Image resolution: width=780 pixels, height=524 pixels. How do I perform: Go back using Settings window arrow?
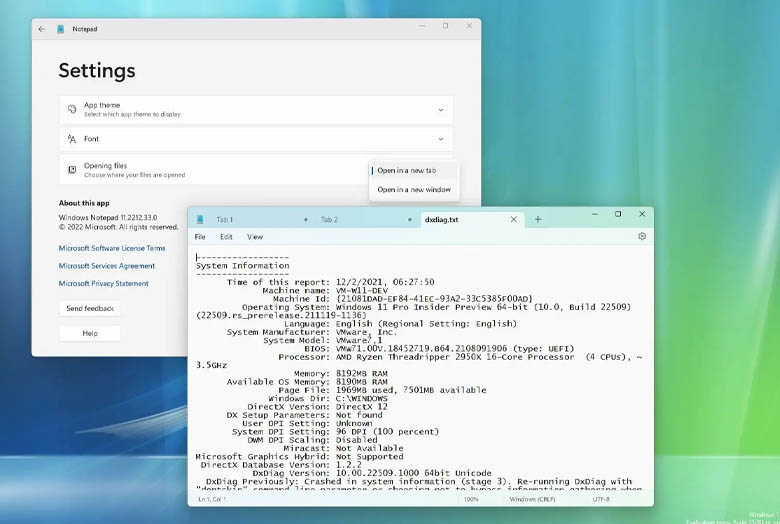point(42,29)
